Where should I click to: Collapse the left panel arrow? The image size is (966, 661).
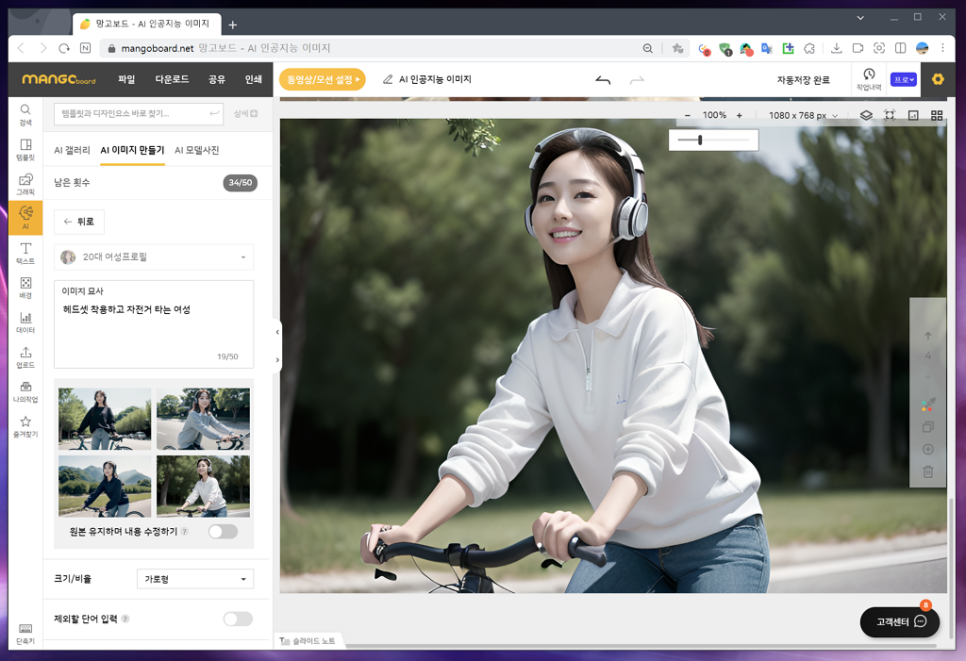277,332
